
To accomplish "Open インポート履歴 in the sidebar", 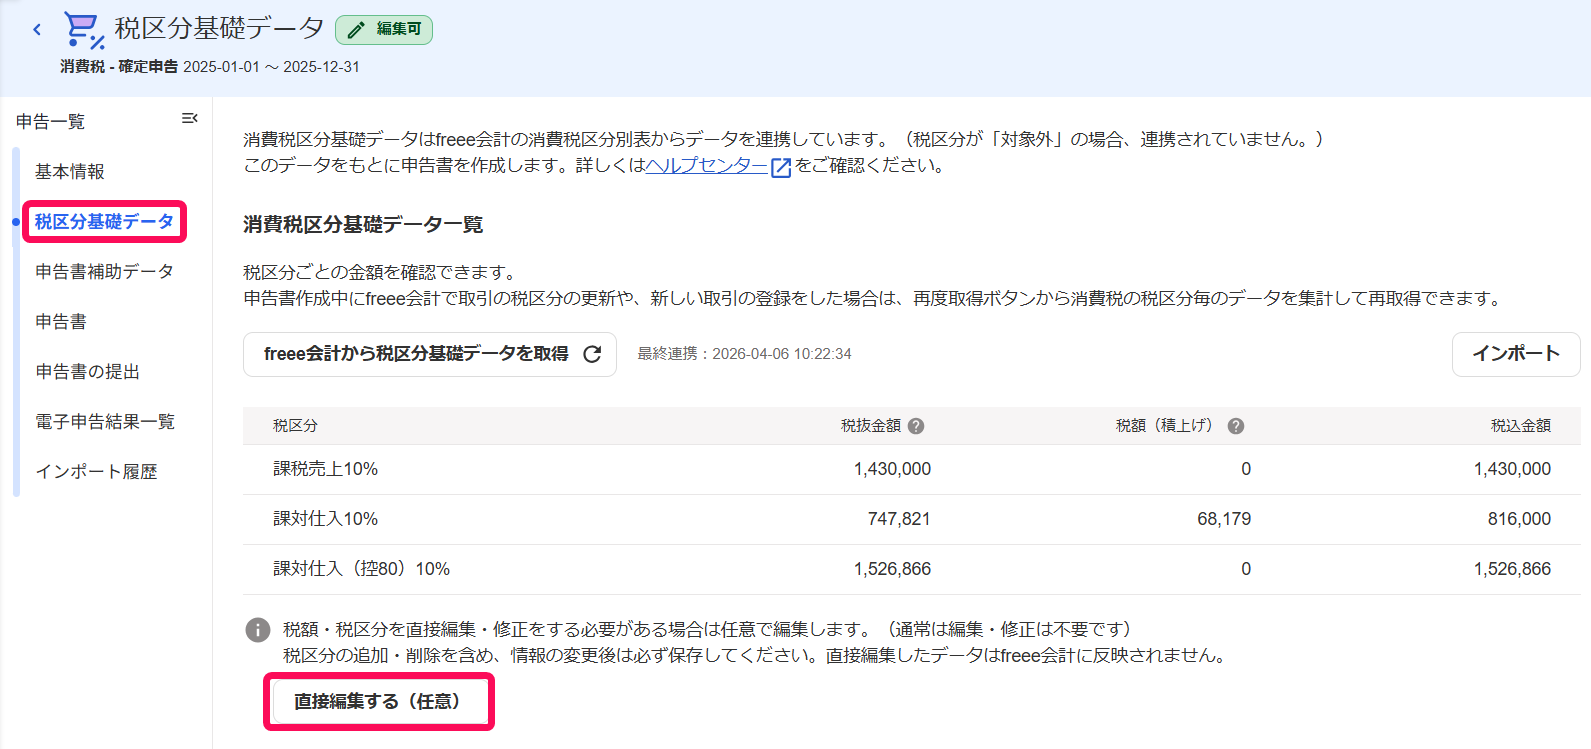I will click(96, 472).
